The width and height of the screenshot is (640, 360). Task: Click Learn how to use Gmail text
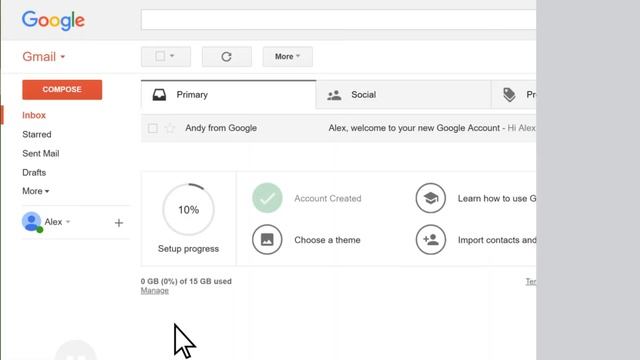tap(497, 198)
